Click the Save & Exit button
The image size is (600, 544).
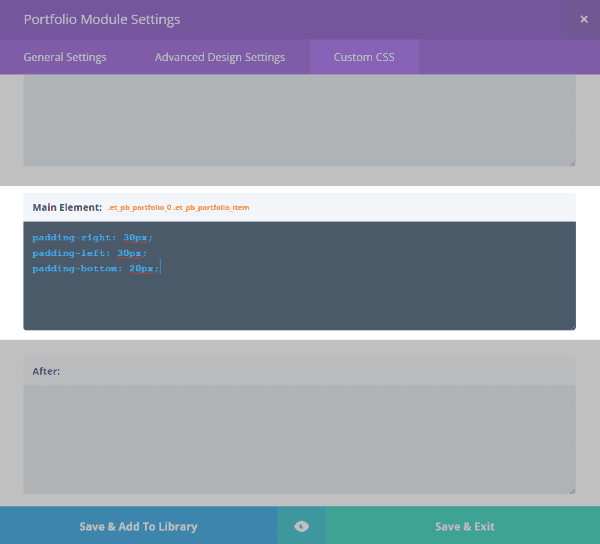pos(464,526)
